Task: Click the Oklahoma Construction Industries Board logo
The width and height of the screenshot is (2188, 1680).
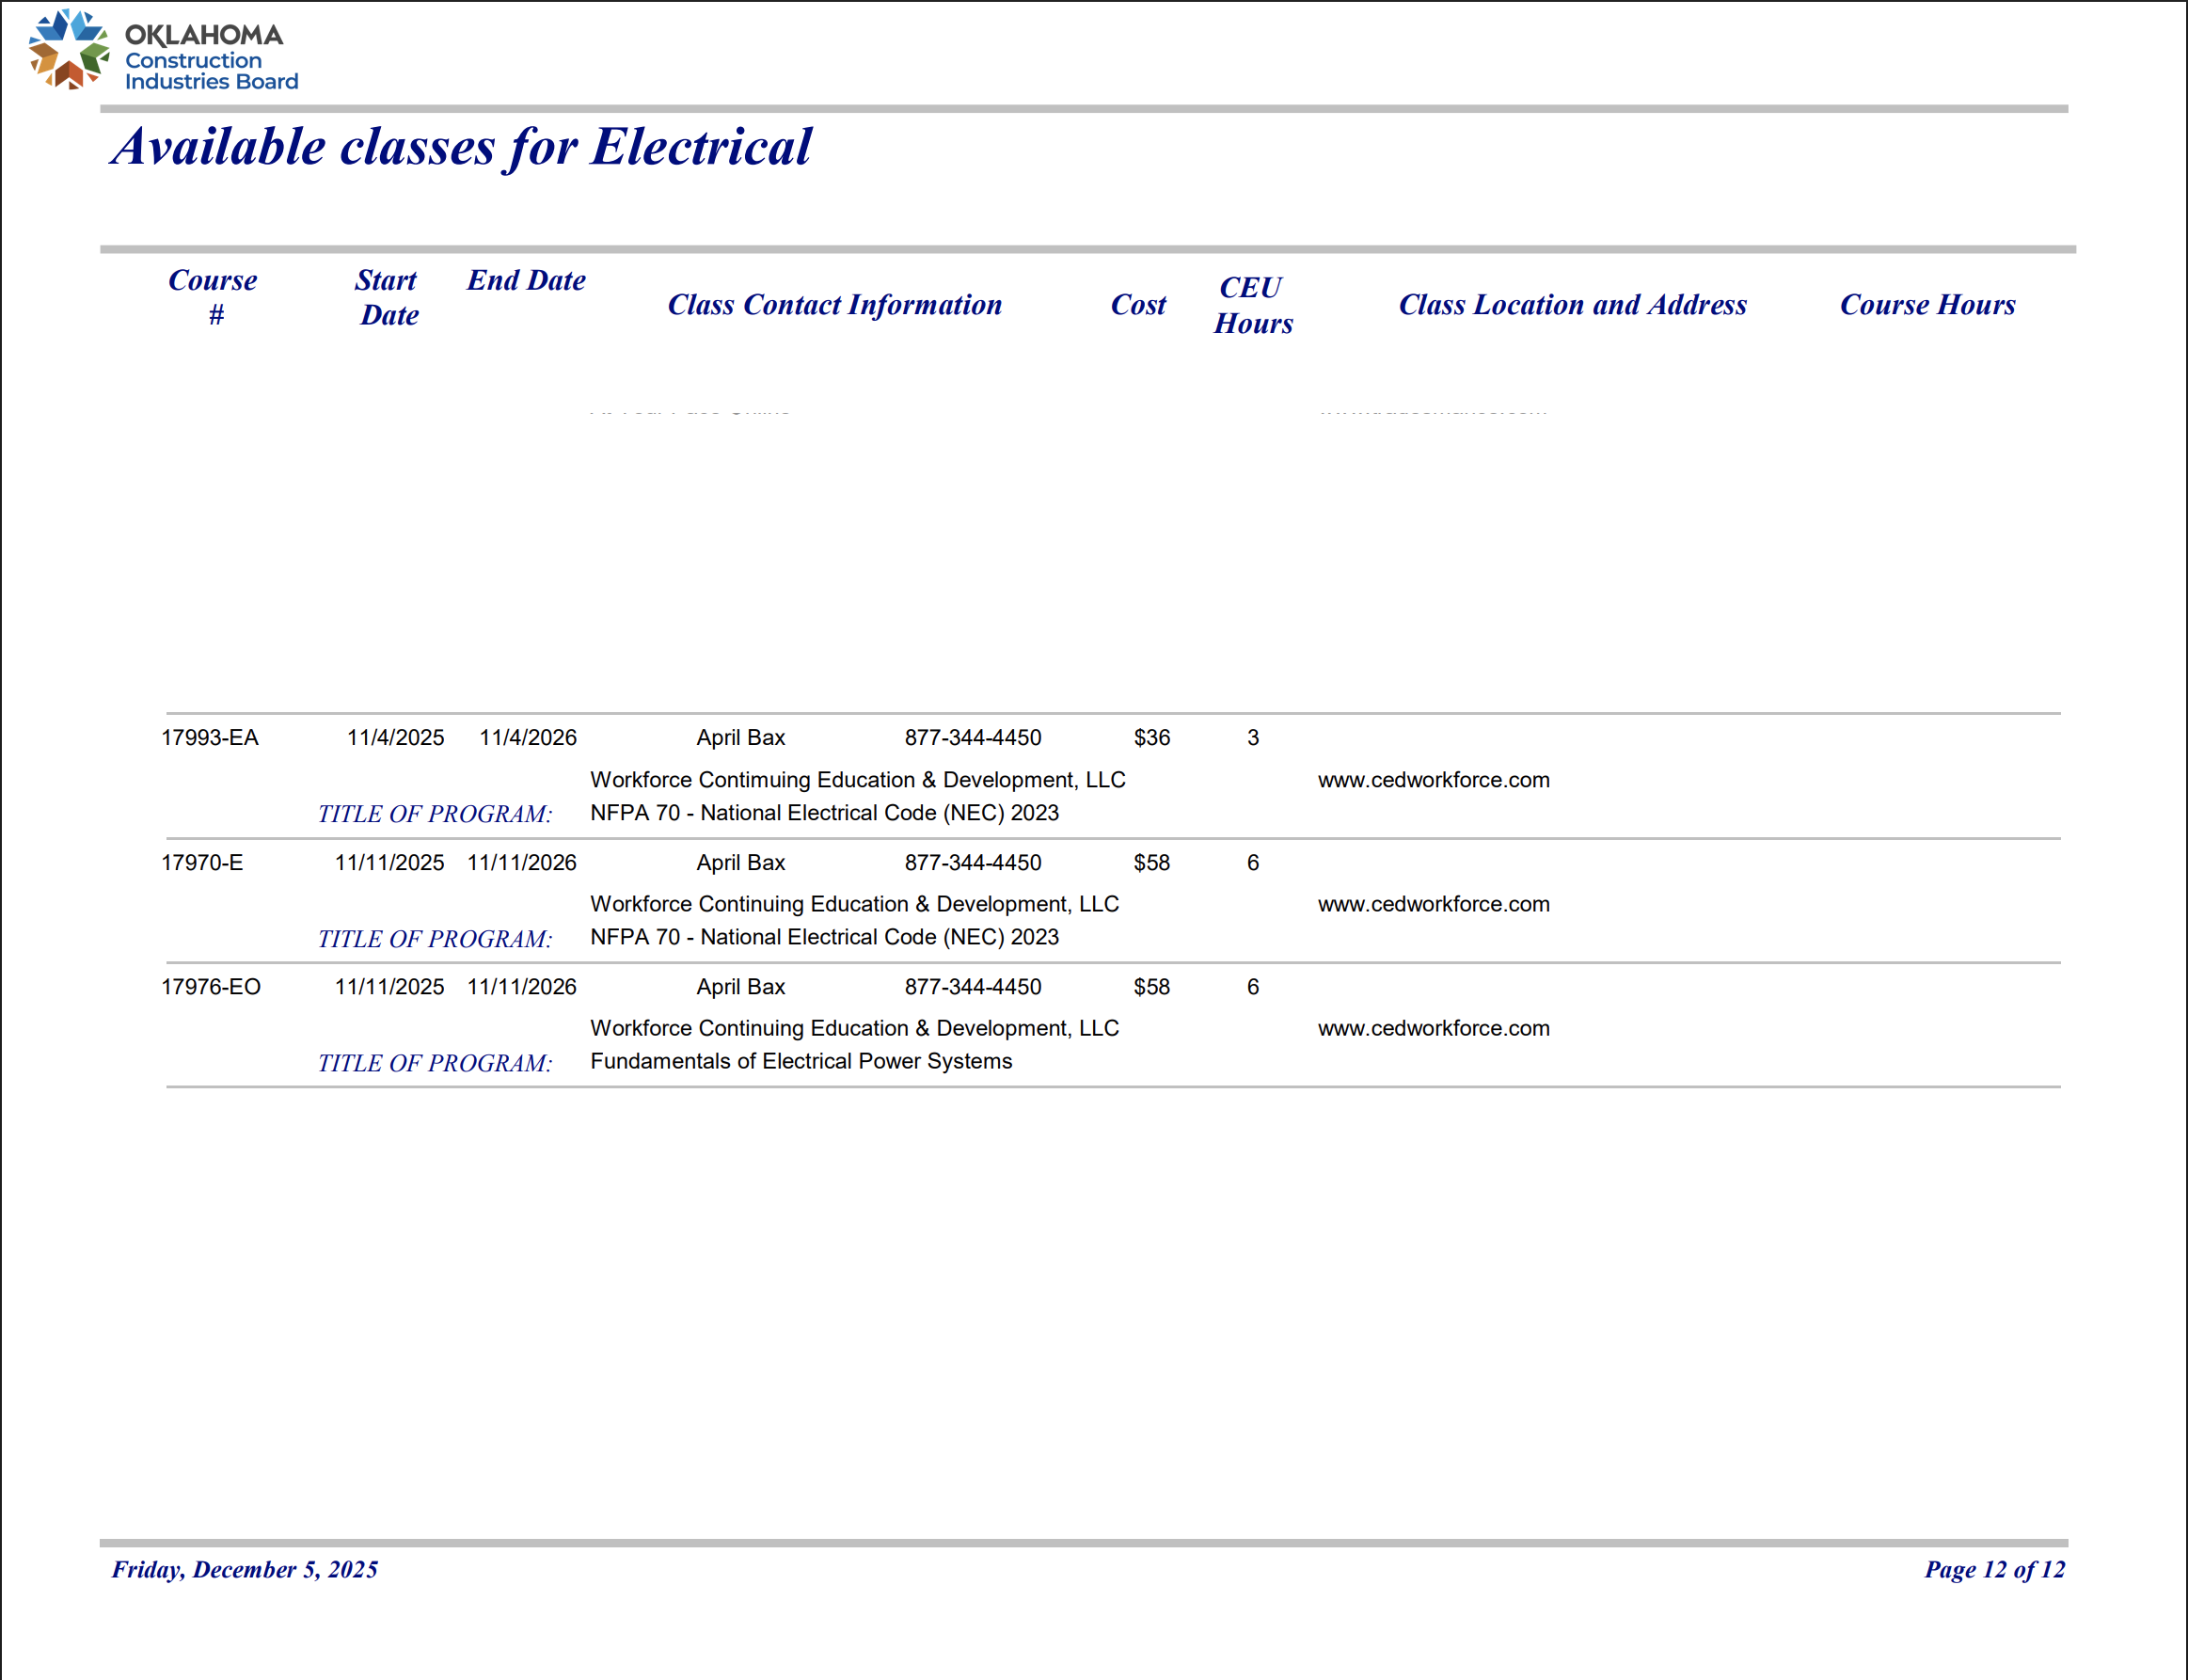Action: pos(163,50)
